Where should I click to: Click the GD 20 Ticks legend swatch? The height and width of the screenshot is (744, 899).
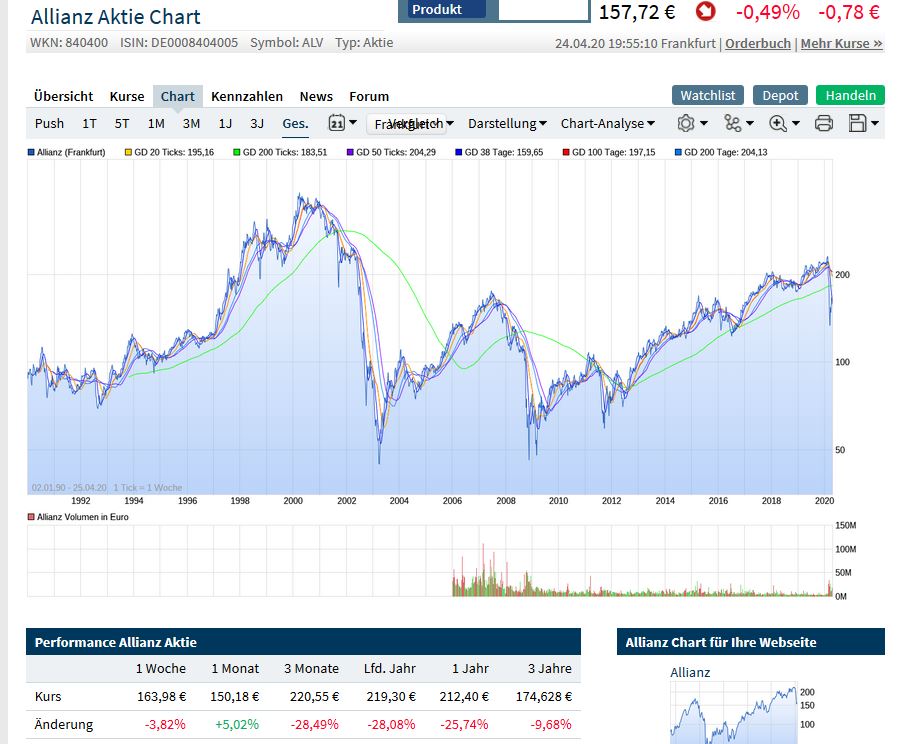tap(128, 152)
